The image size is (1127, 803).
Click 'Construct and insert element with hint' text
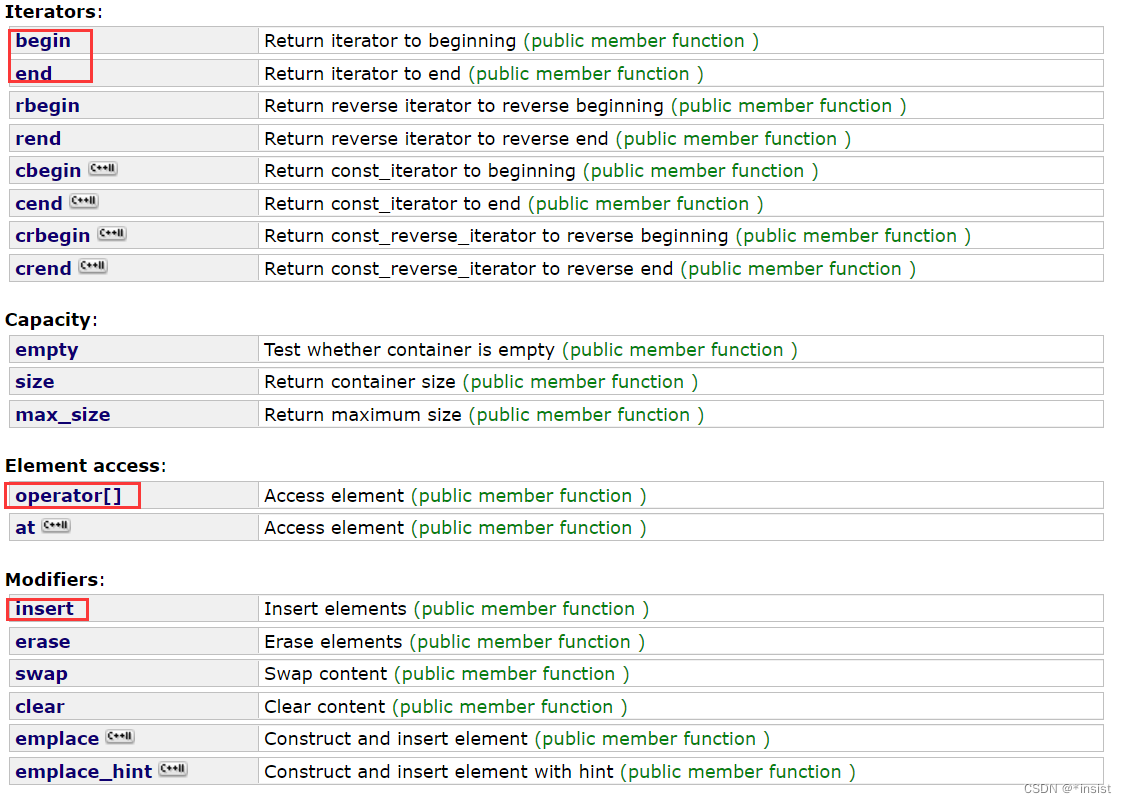(439, 772)
